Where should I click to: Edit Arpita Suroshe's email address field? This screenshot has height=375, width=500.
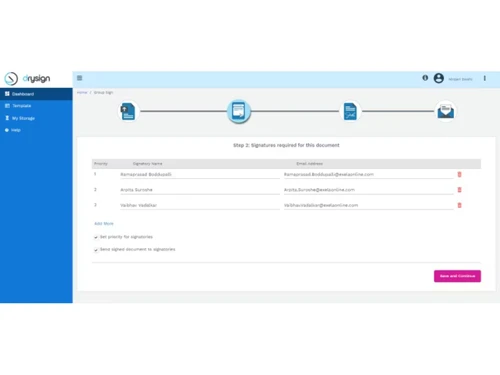click(x=368, y=190)
